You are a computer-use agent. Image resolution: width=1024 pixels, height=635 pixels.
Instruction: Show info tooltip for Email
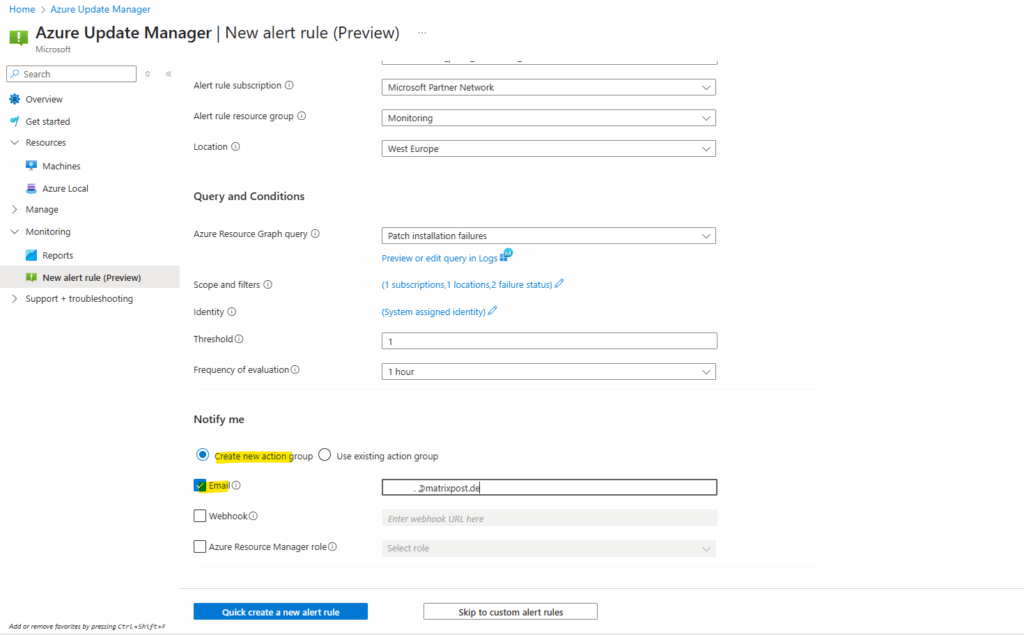tap(236, 485)
